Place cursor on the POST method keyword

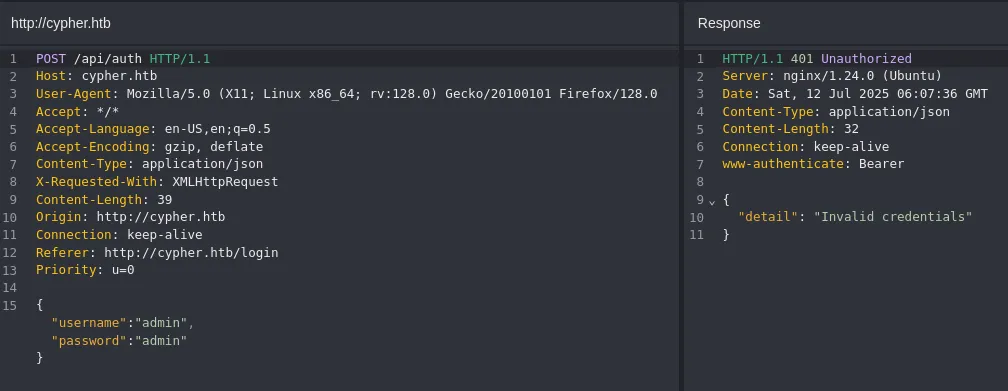51,59
